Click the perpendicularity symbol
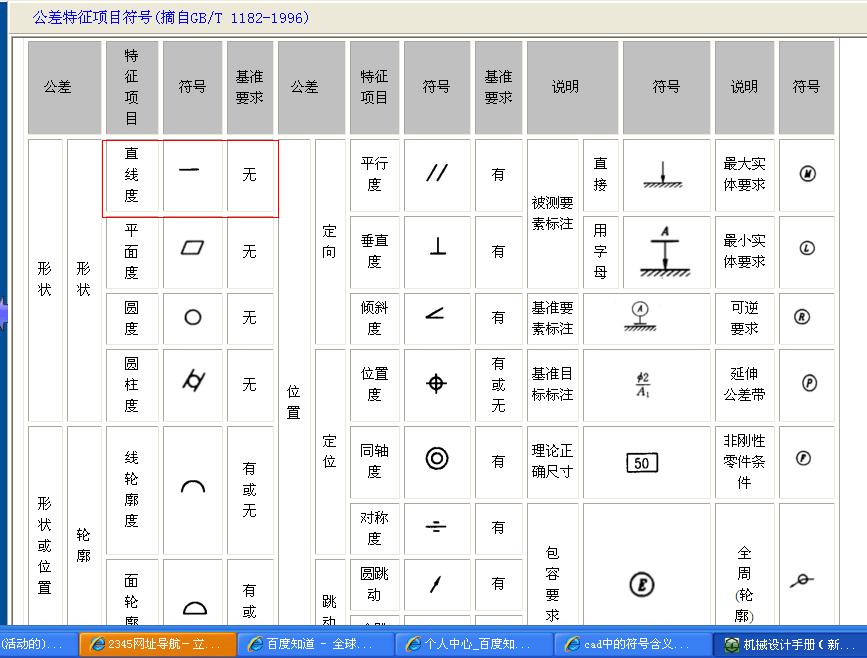 pyautogui.click(x=438, y=246)
